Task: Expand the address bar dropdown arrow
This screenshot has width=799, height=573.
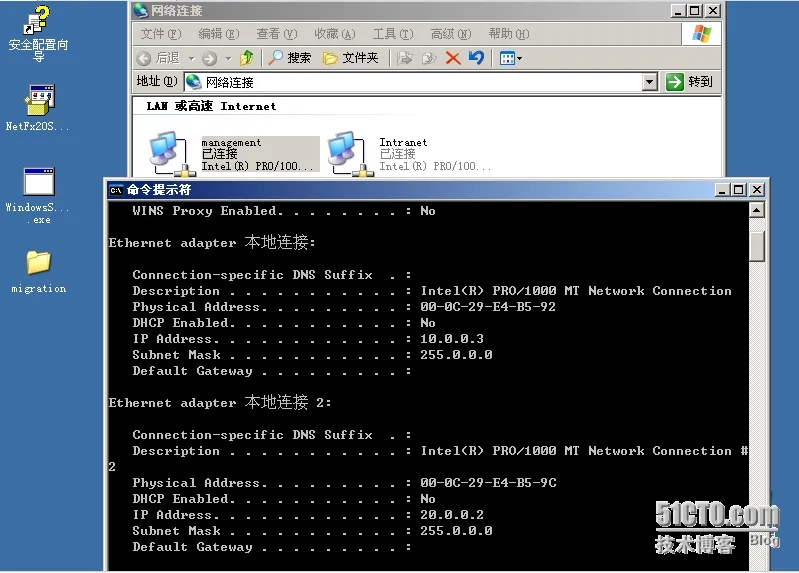Action: point(649,82)
